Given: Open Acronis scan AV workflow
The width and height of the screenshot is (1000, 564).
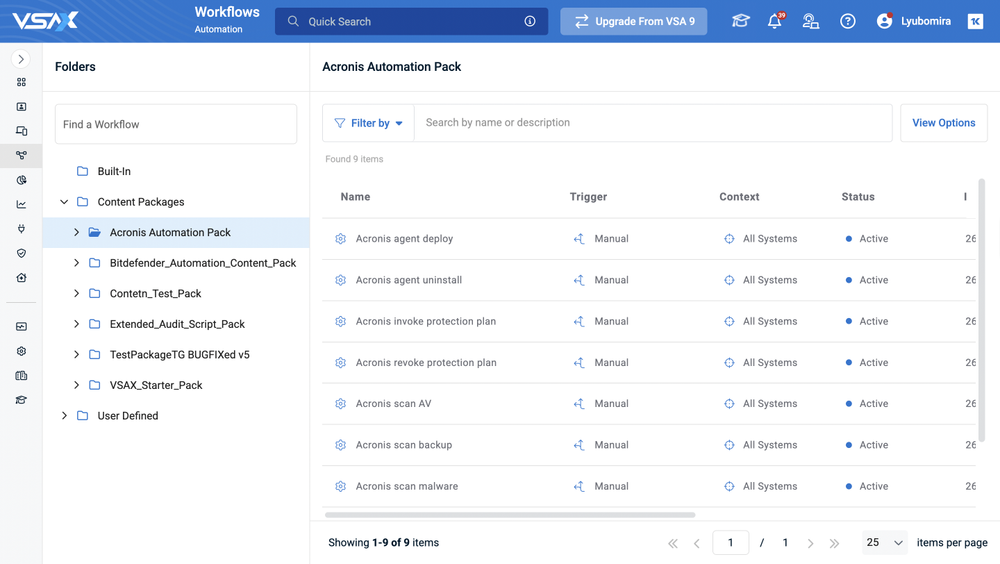Looking at the screenshot, I should coord(393,404).
